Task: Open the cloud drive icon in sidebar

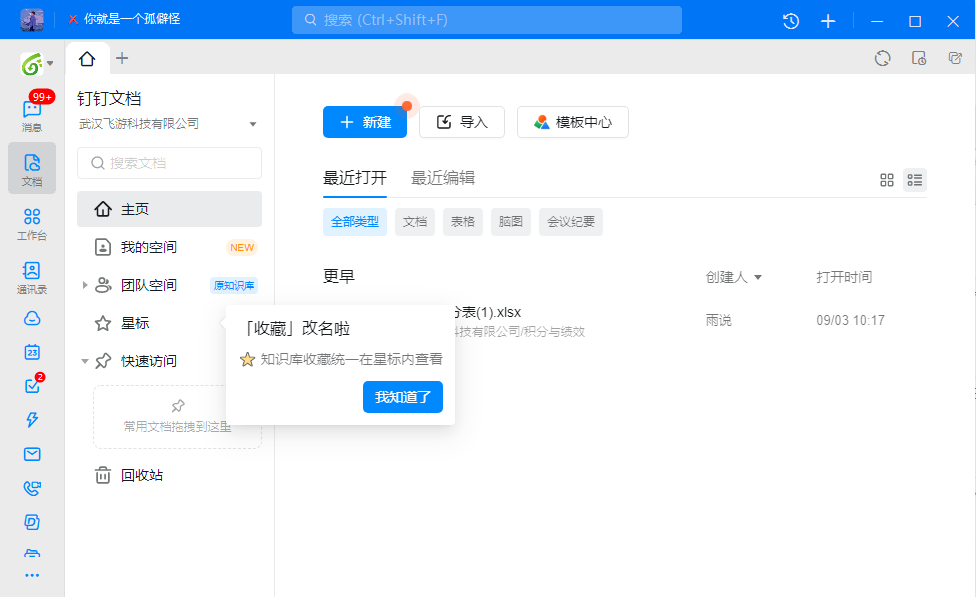Action: pyautogui.click(x=31, y=318)
